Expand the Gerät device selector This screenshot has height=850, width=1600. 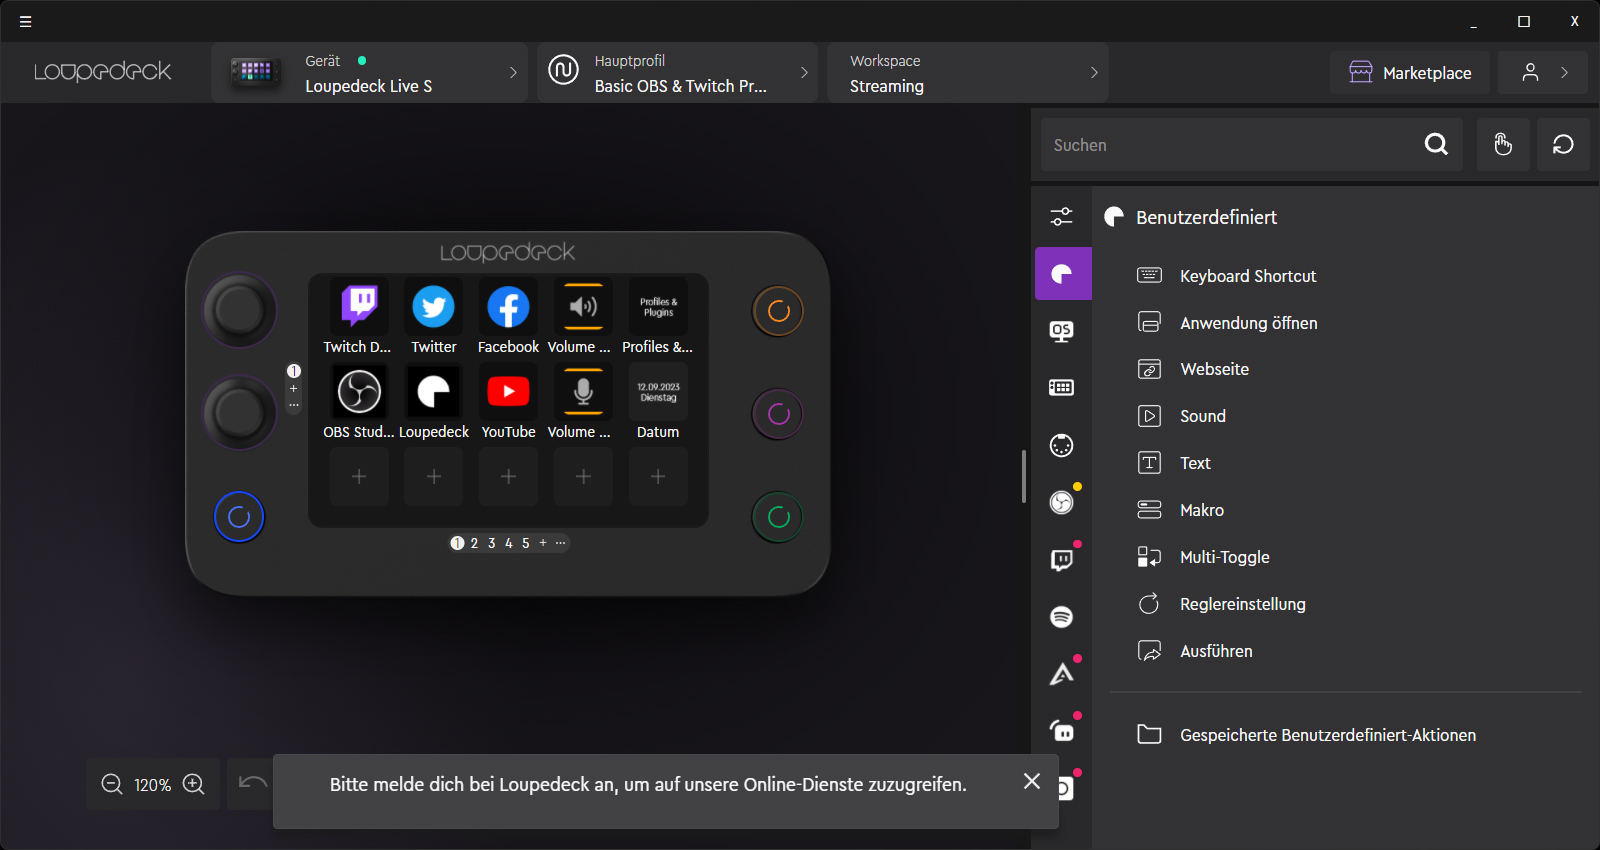click(369, 72)
